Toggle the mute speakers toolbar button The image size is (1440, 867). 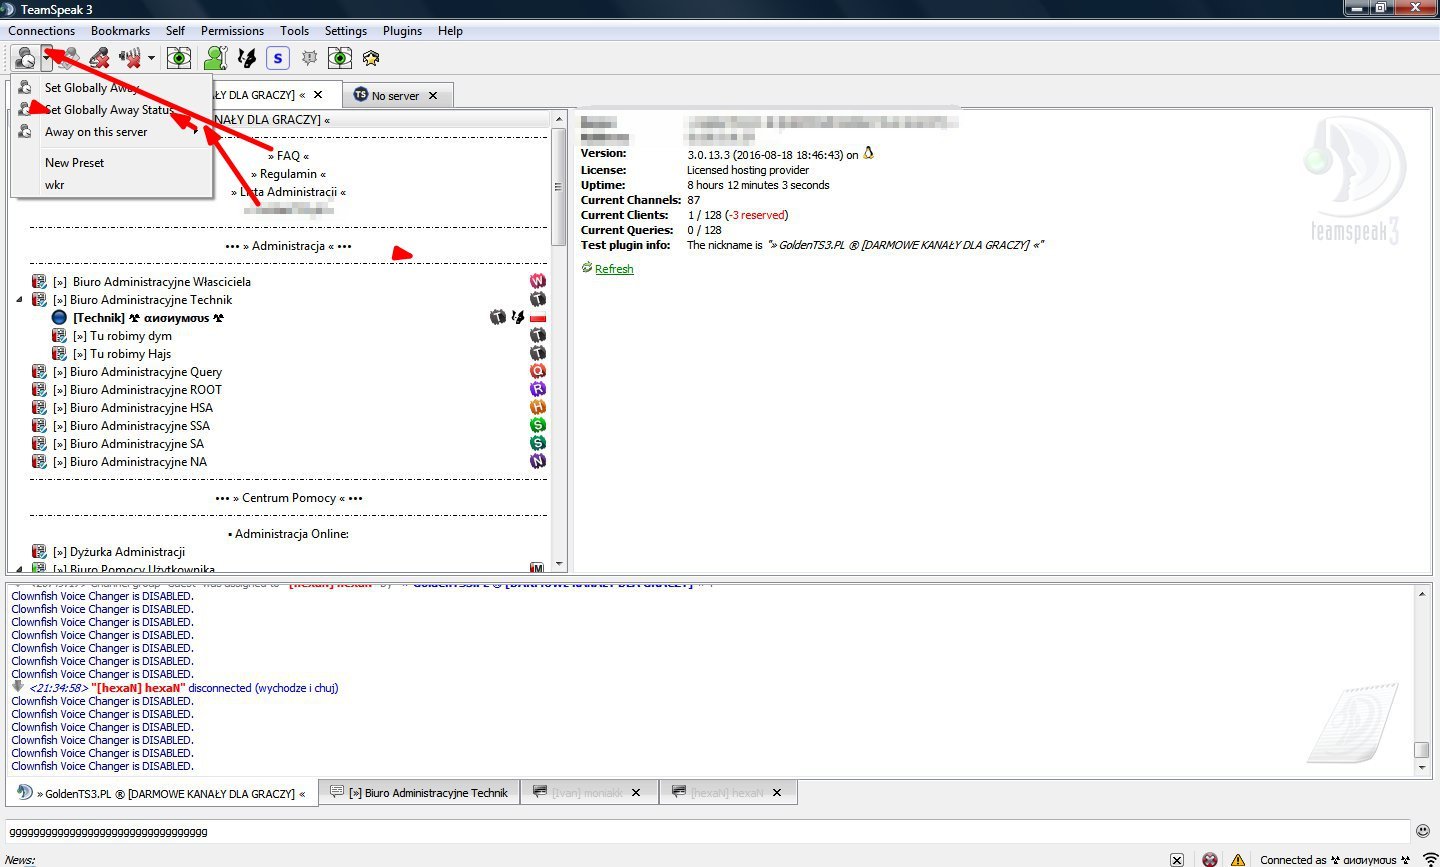pyautogui.click(x=129, y=58)
